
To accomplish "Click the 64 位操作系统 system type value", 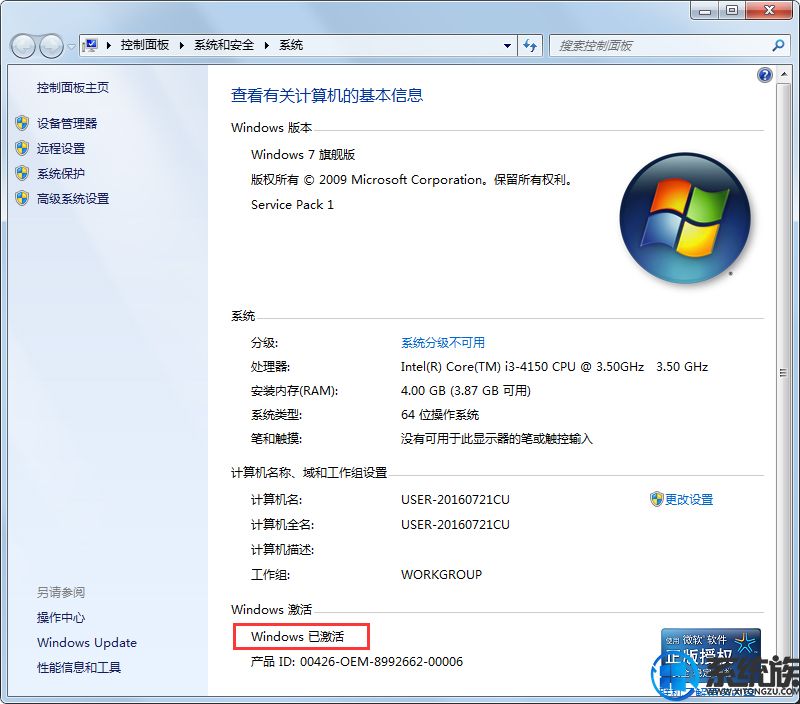I will tap(440, 415).
